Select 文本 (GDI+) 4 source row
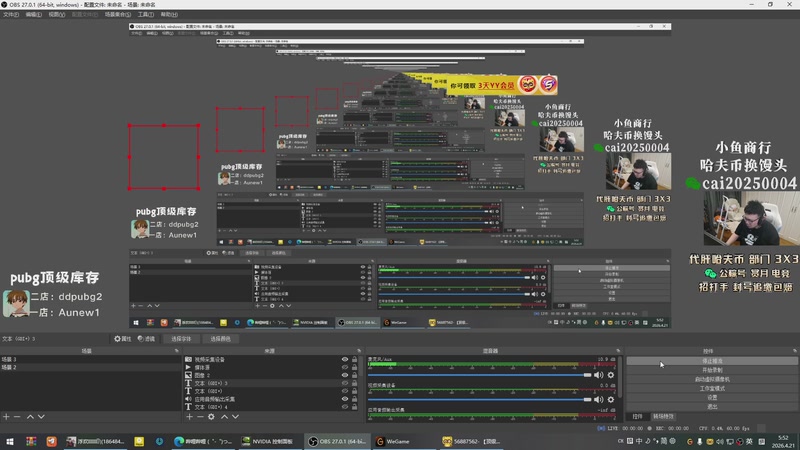 [x=272, y=407]
